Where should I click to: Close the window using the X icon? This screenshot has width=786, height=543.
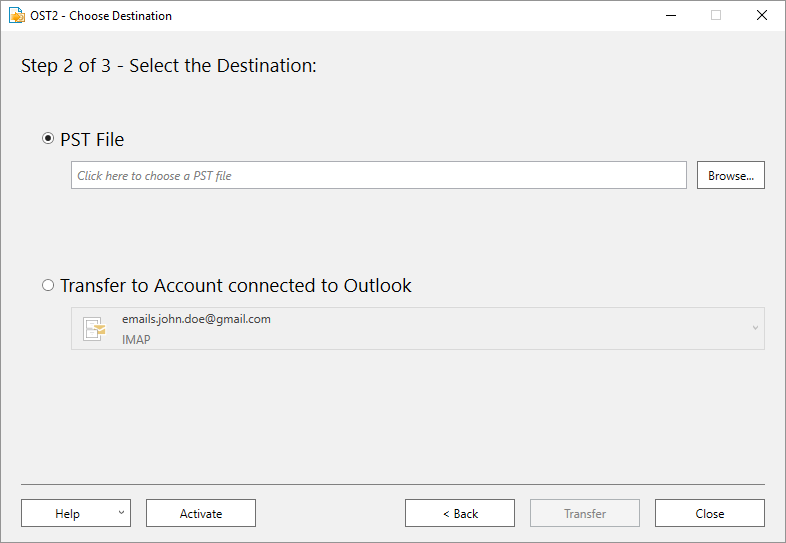click(x=761, y=16)
